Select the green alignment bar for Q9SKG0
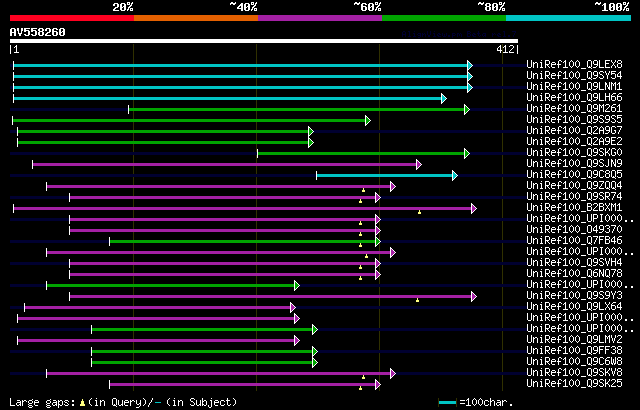This screenshot has height=410, width=640. [363, 153]
